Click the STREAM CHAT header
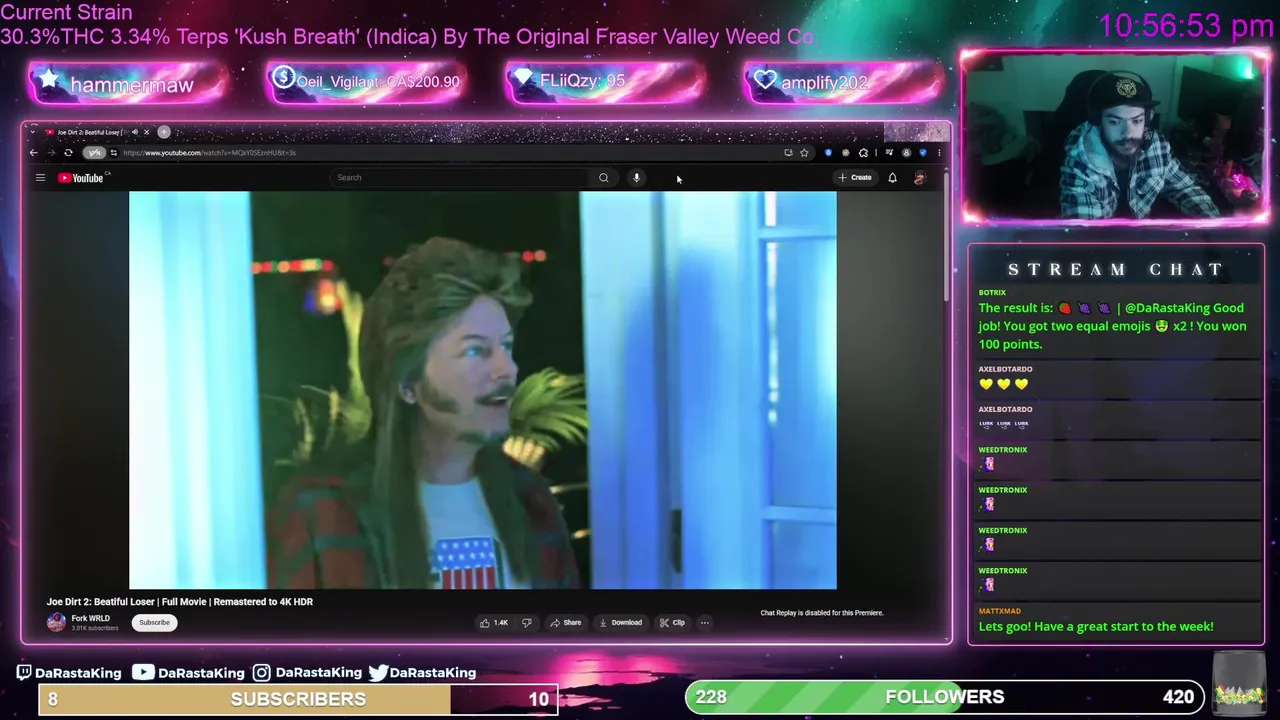 1115,270
